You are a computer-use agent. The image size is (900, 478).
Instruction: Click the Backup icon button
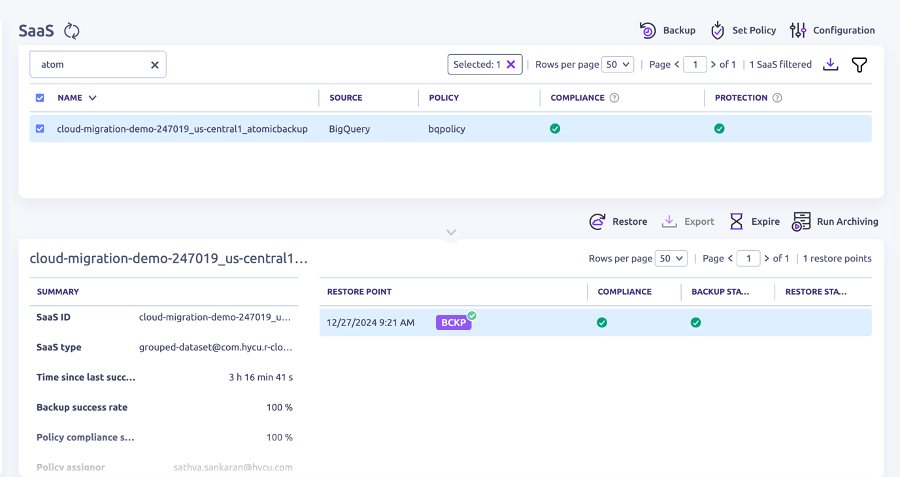[648, 30]
